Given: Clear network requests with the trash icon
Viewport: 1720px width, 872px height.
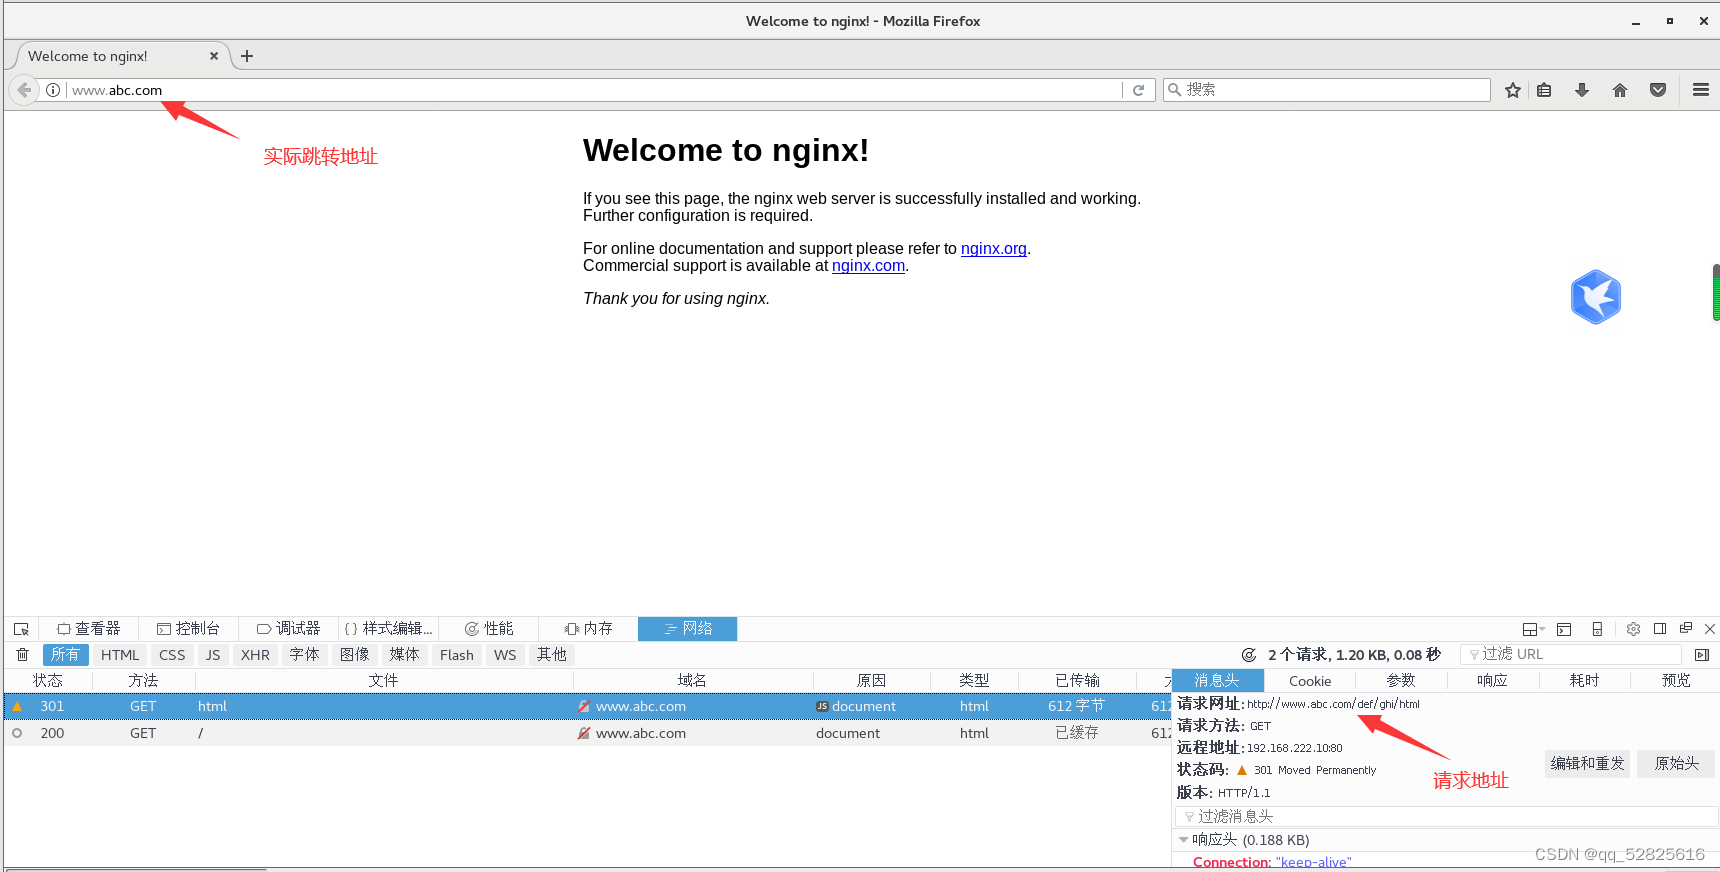Looking at the screenshot, I should (22, 655).
